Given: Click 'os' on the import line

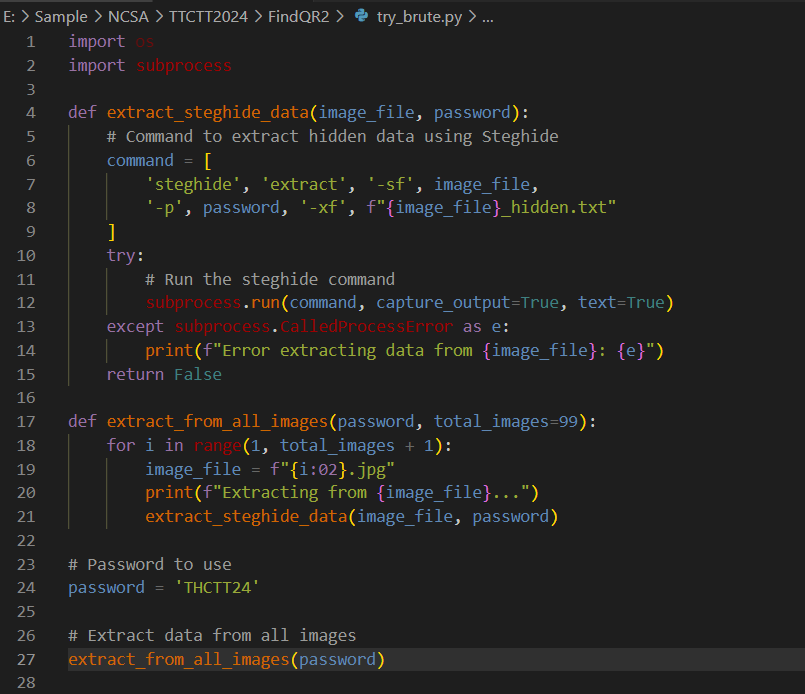Looking at the screenshot, I should (x=145, y=42).
